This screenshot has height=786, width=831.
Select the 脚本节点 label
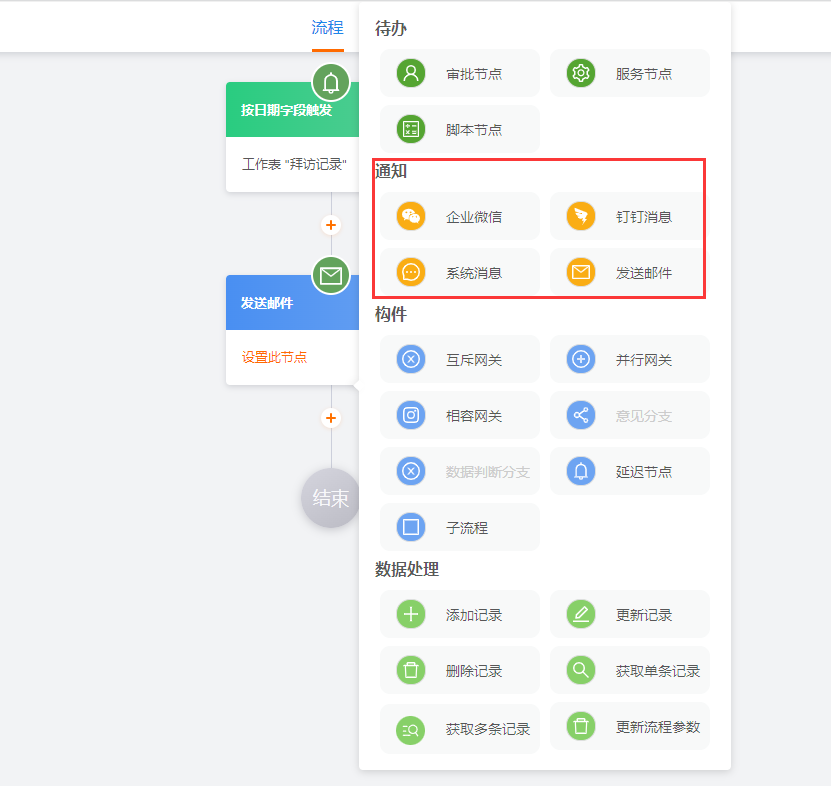click(474, 130)
